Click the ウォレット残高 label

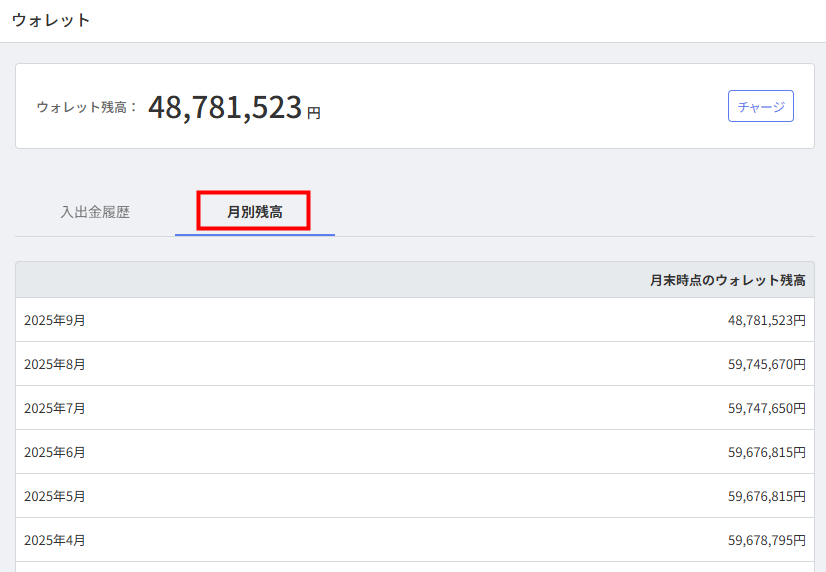[86, 107]
